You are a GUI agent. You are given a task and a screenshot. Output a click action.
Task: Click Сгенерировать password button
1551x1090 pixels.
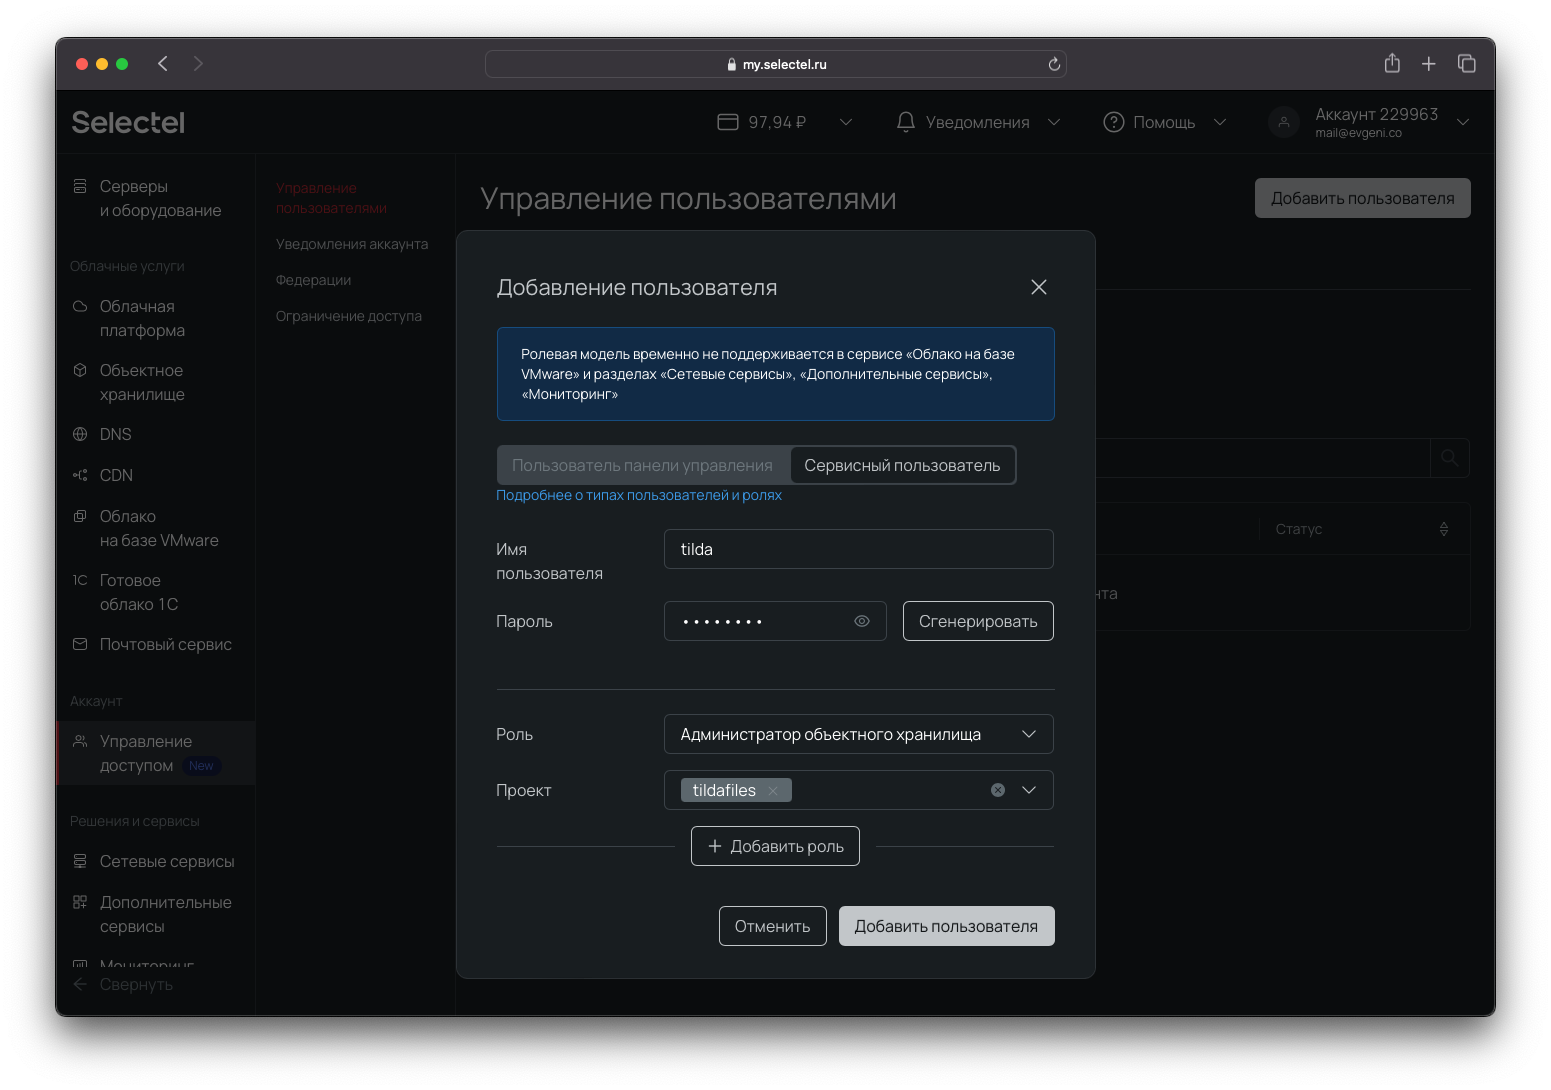978,621
